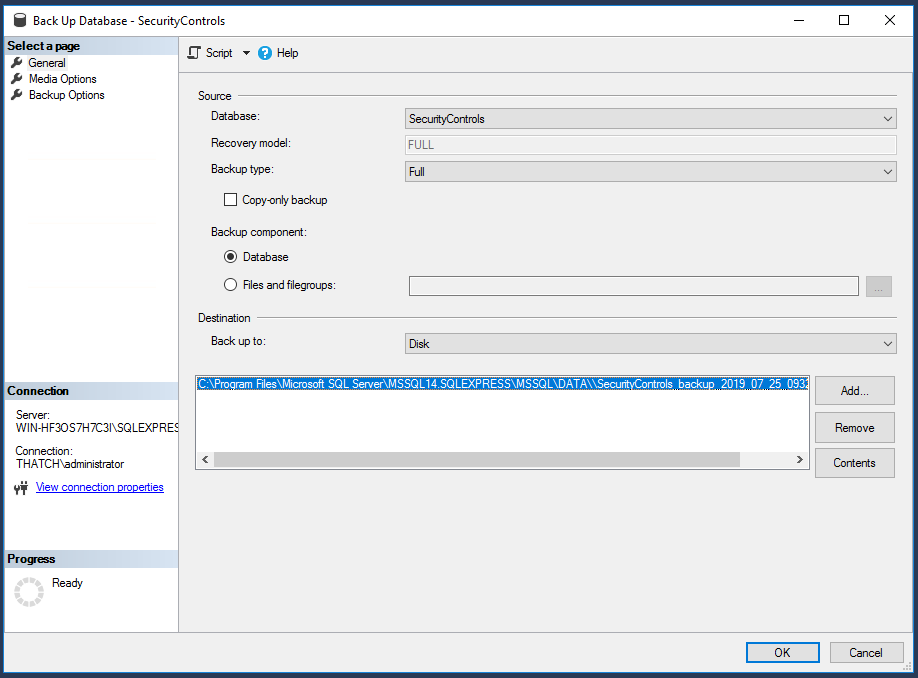Click the icon next to View connection properties

click(20, 487)
